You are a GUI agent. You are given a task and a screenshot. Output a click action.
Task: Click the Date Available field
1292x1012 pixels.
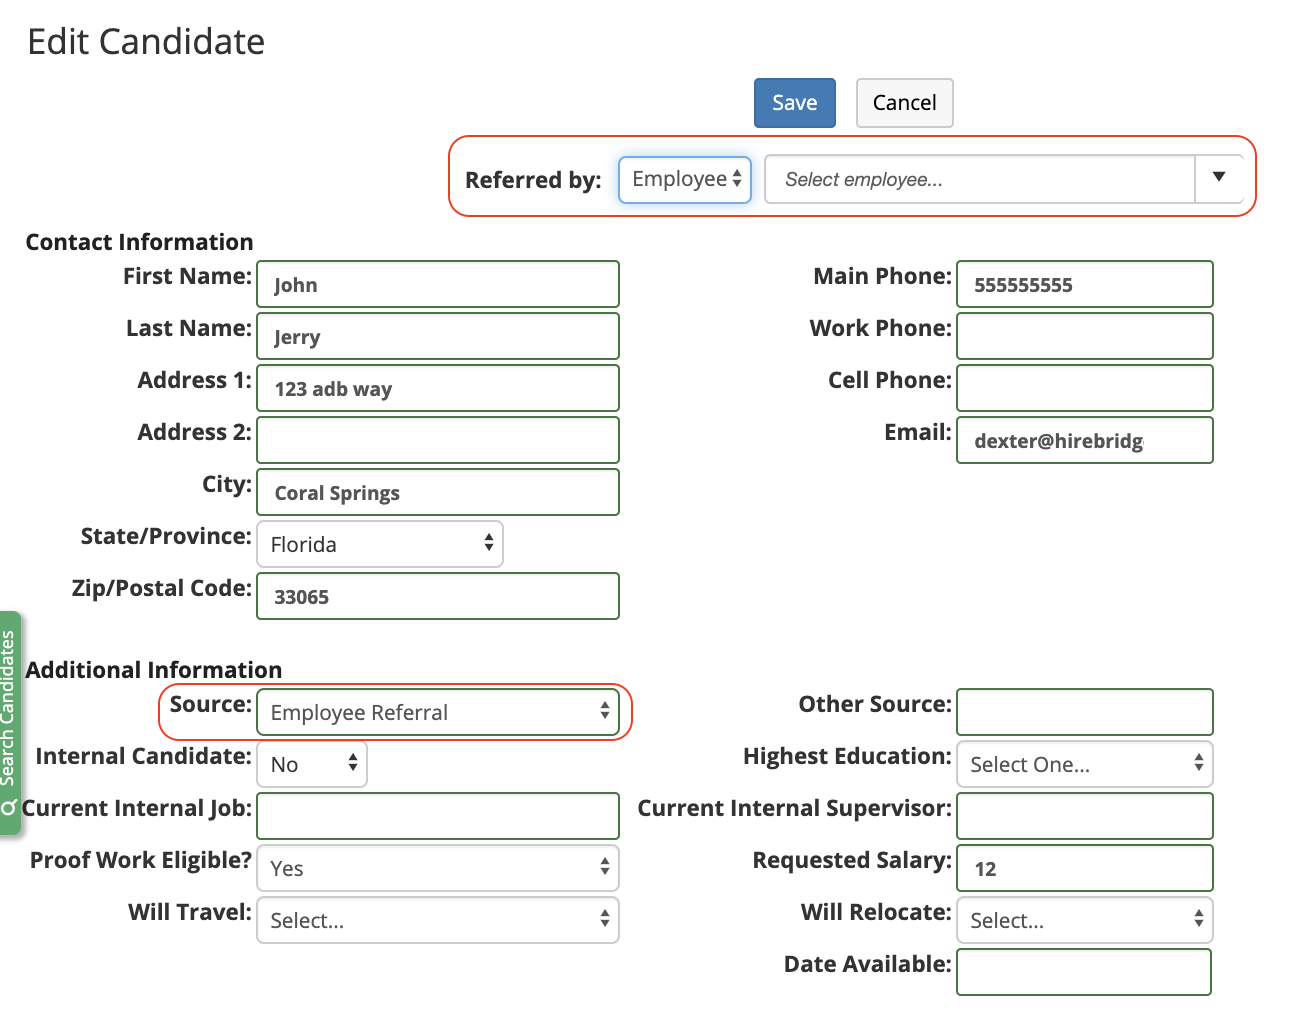(1084, 972)
